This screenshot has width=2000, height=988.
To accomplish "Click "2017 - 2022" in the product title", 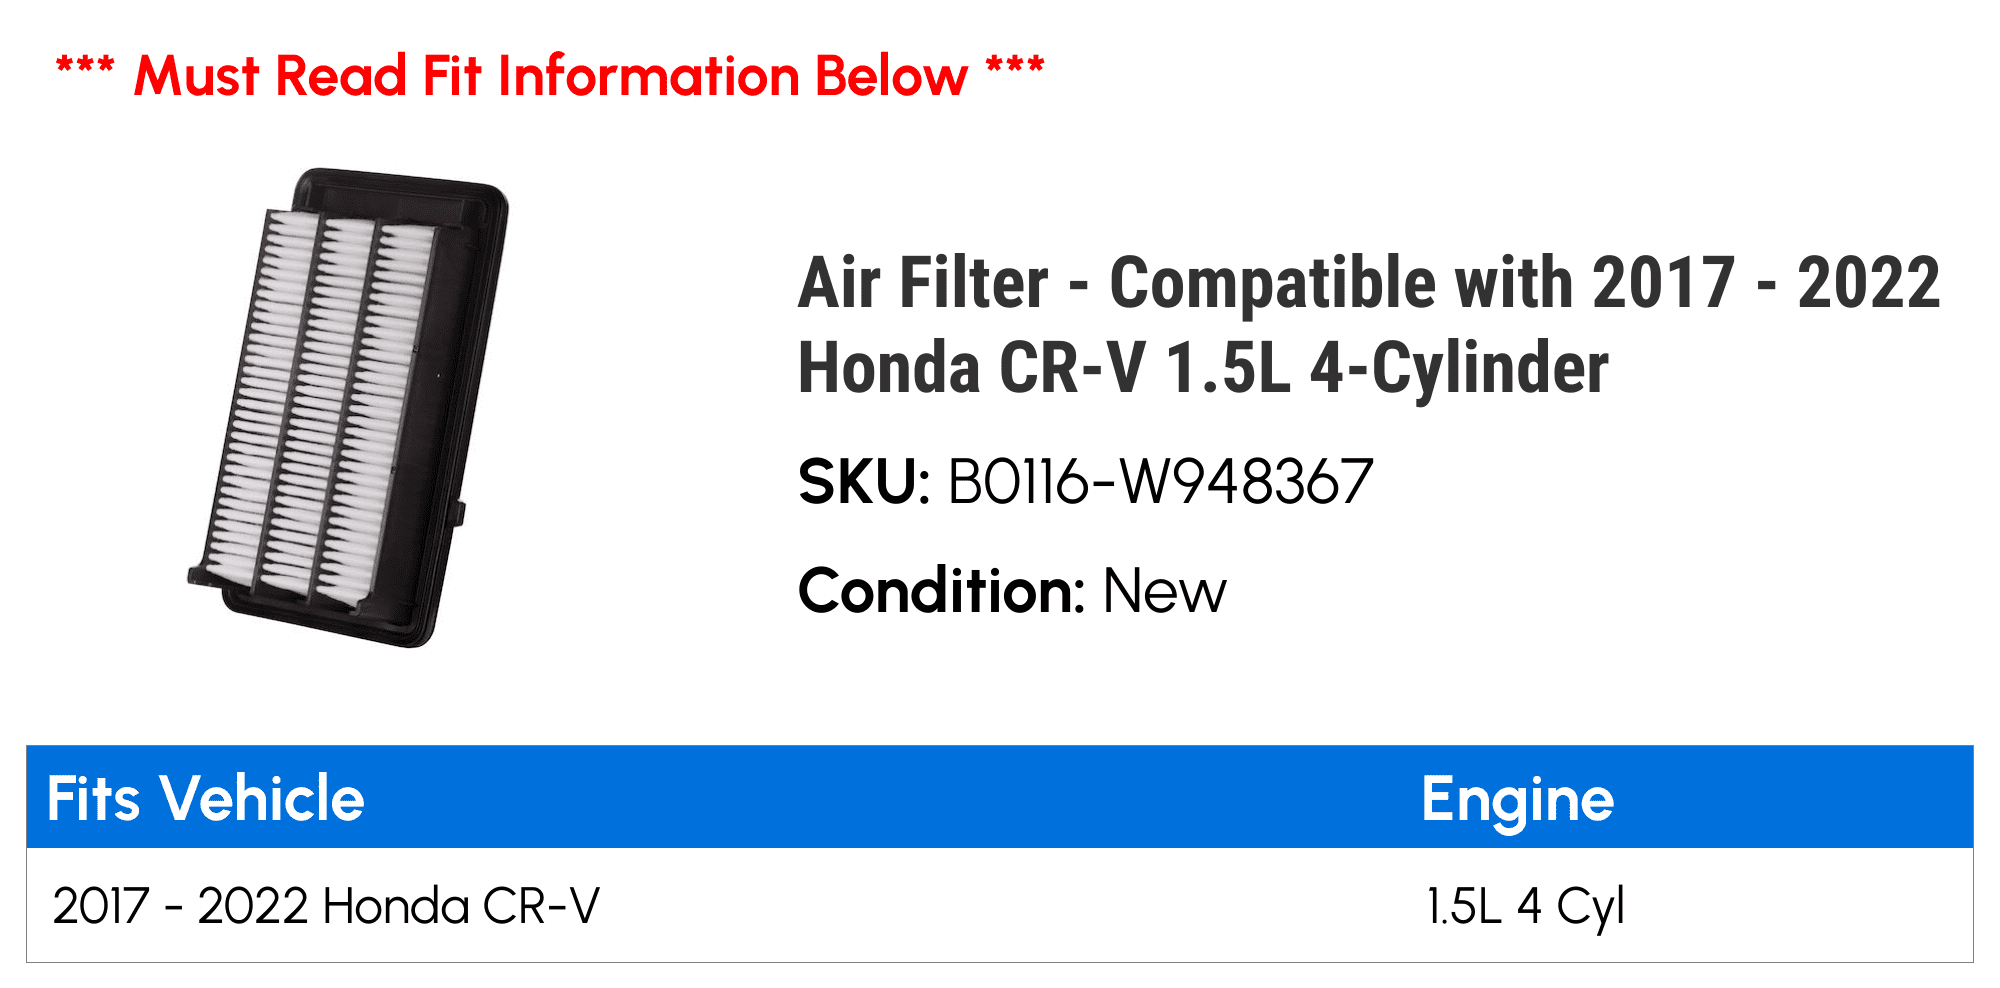I will click(x=1766, y=284).
